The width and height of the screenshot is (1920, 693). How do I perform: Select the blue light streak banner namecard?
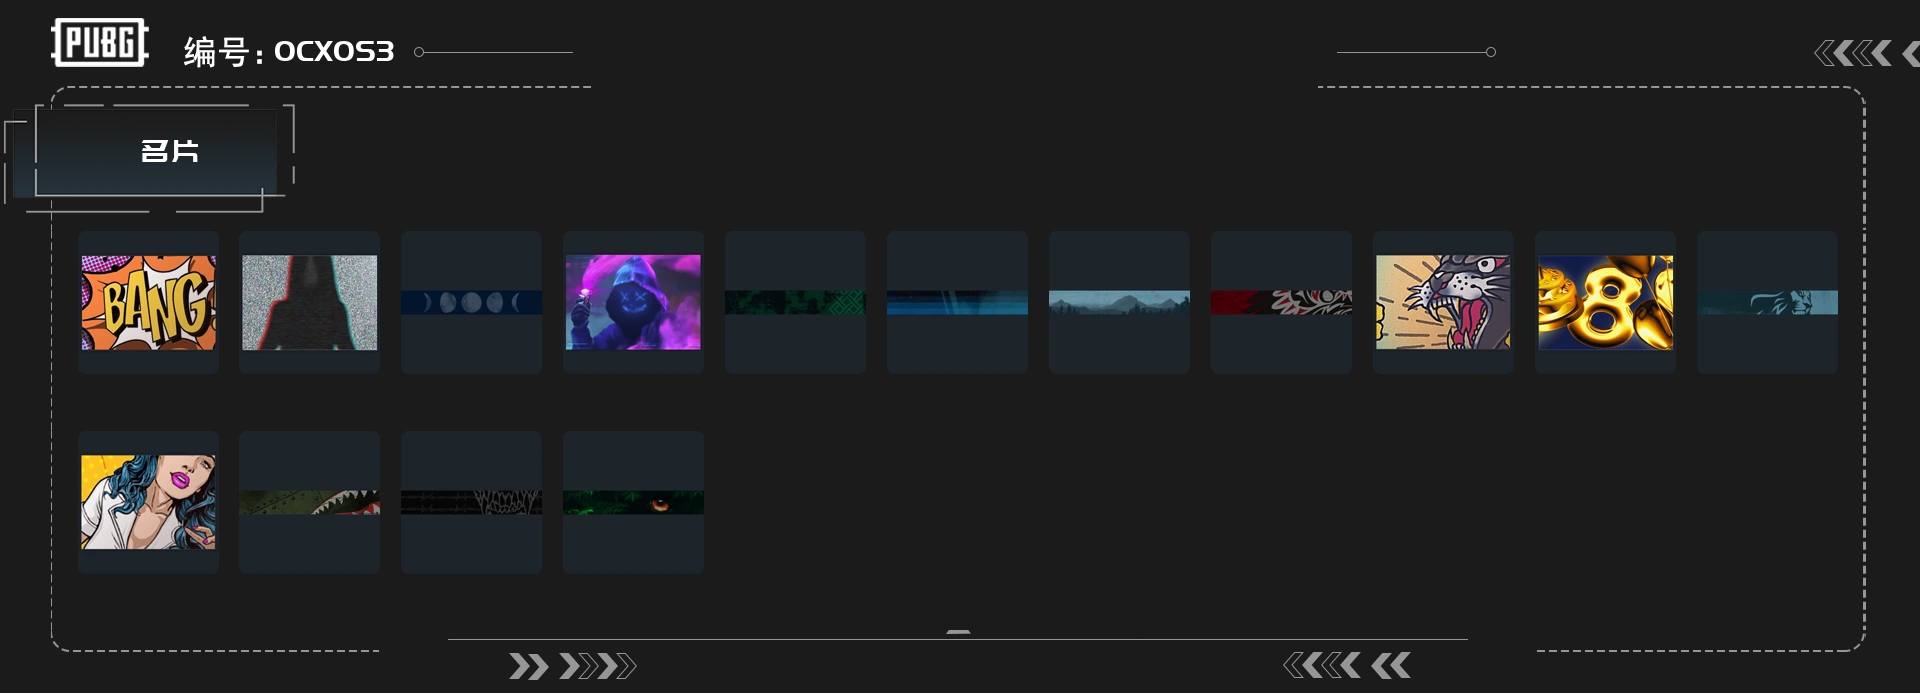[957, 302]
